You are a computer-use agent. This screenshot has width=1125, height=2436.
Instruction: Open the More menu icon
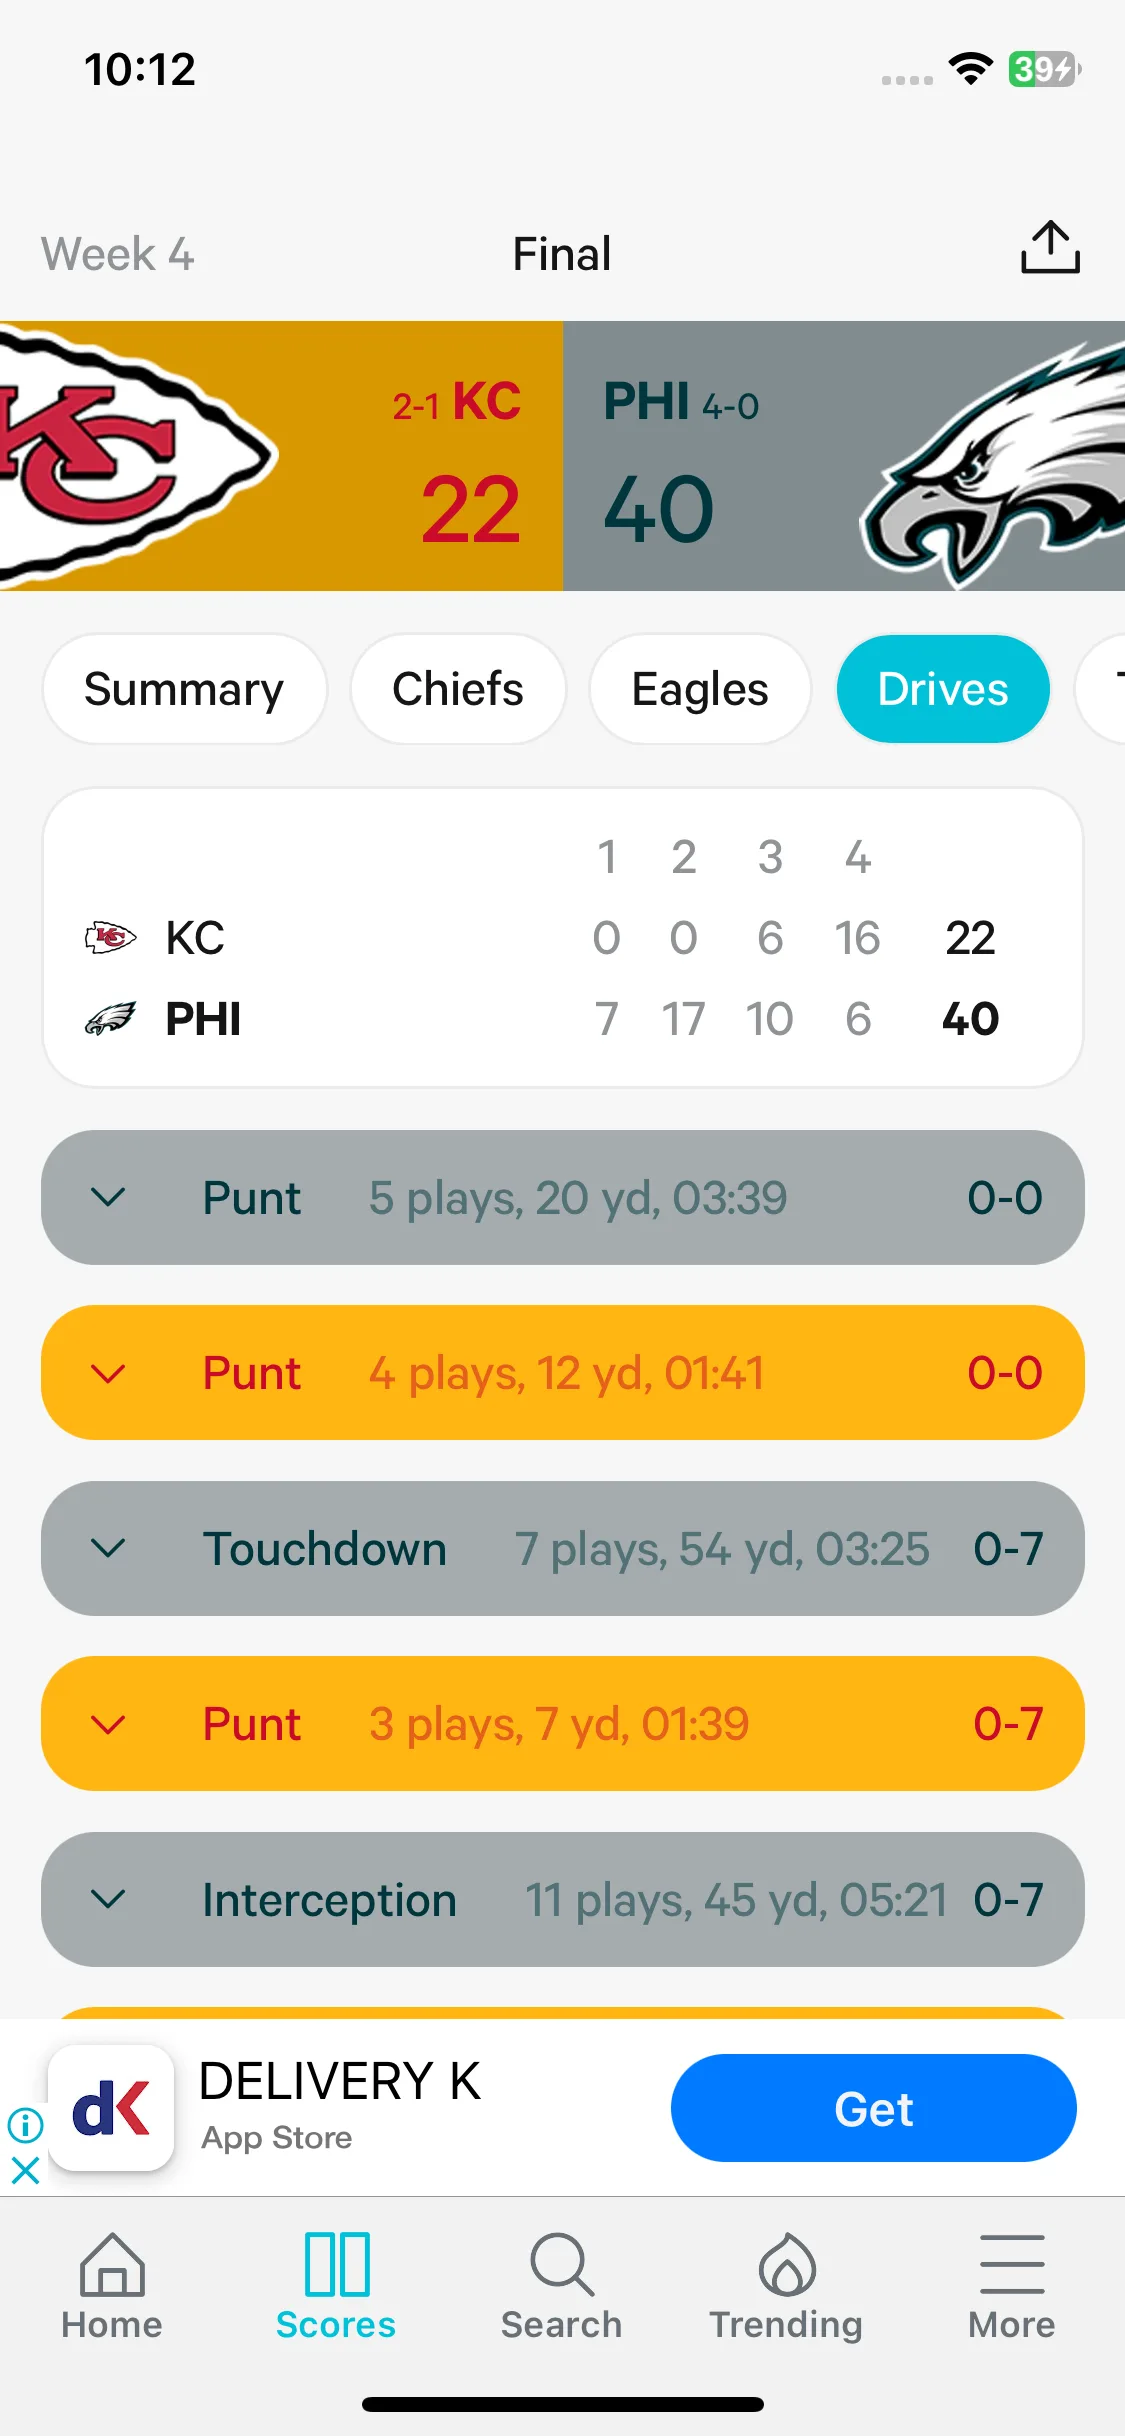1012,2265
